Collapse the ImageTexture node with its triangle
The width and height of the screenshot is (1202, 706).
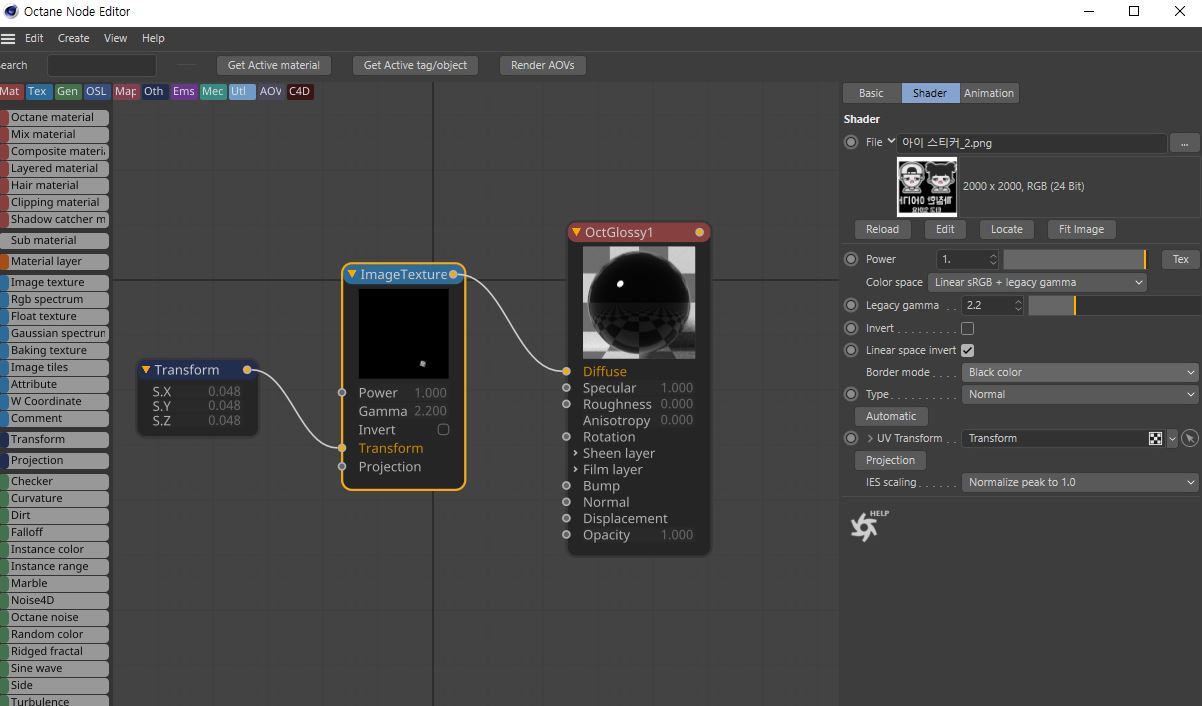click(352, 274)
